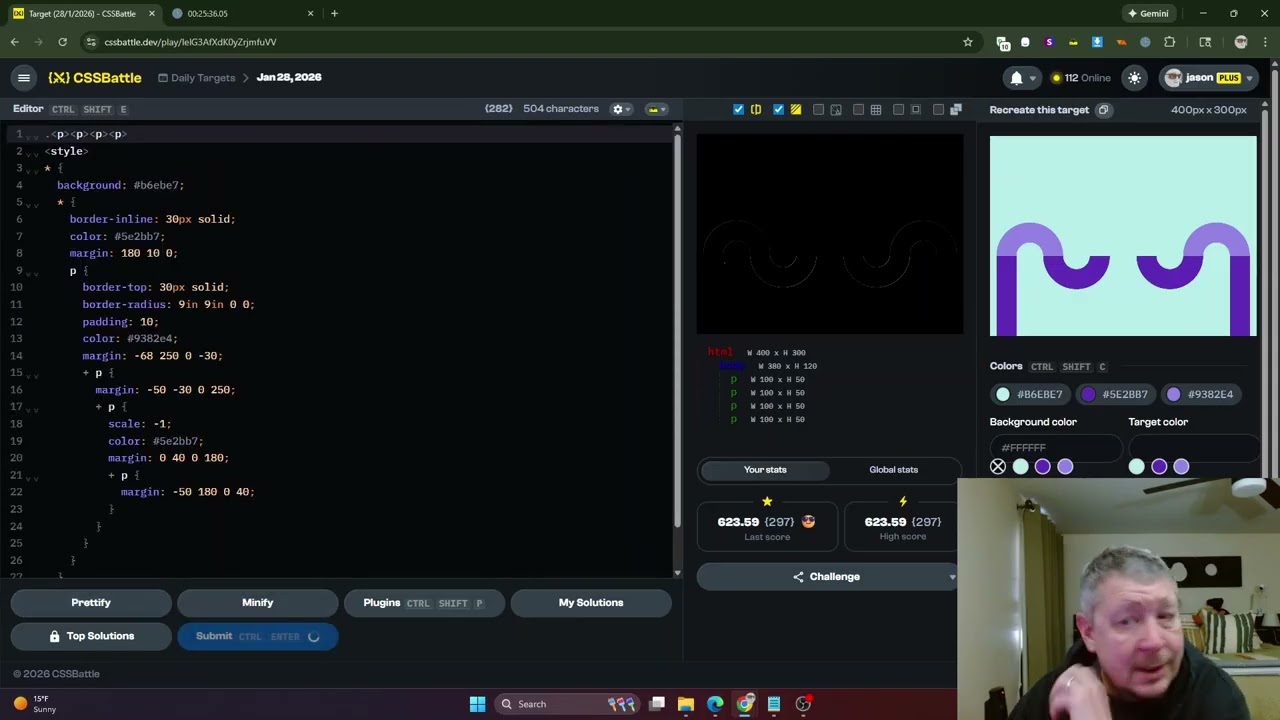The height and width of the screenshot is (720, 1280).
Task: Open the Windows Start menu
Action: (477, 704)
